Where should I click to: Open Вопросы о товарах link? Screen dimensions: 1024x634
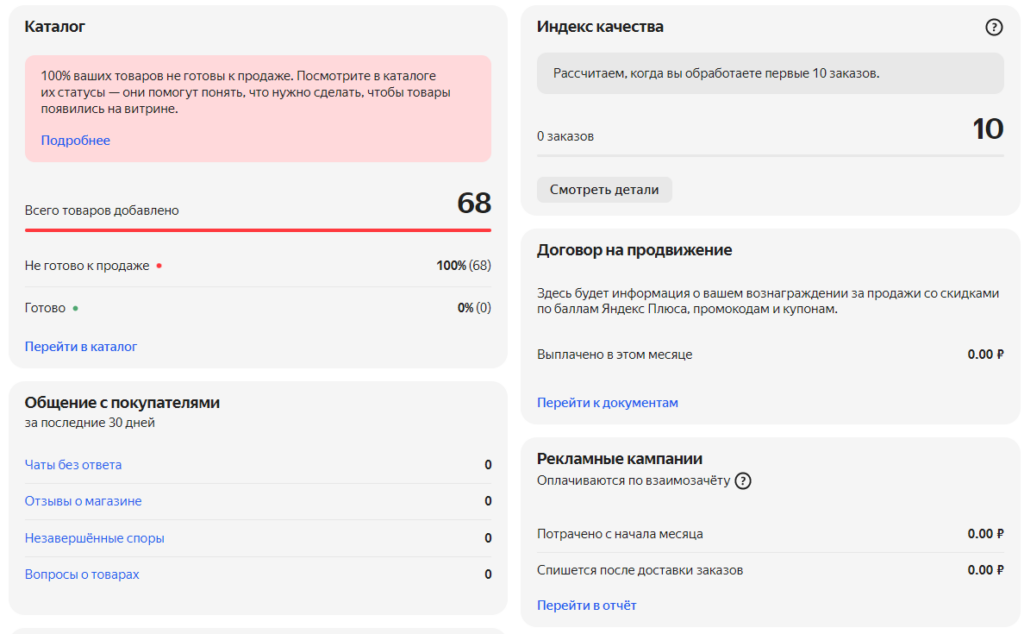(82, 575)
